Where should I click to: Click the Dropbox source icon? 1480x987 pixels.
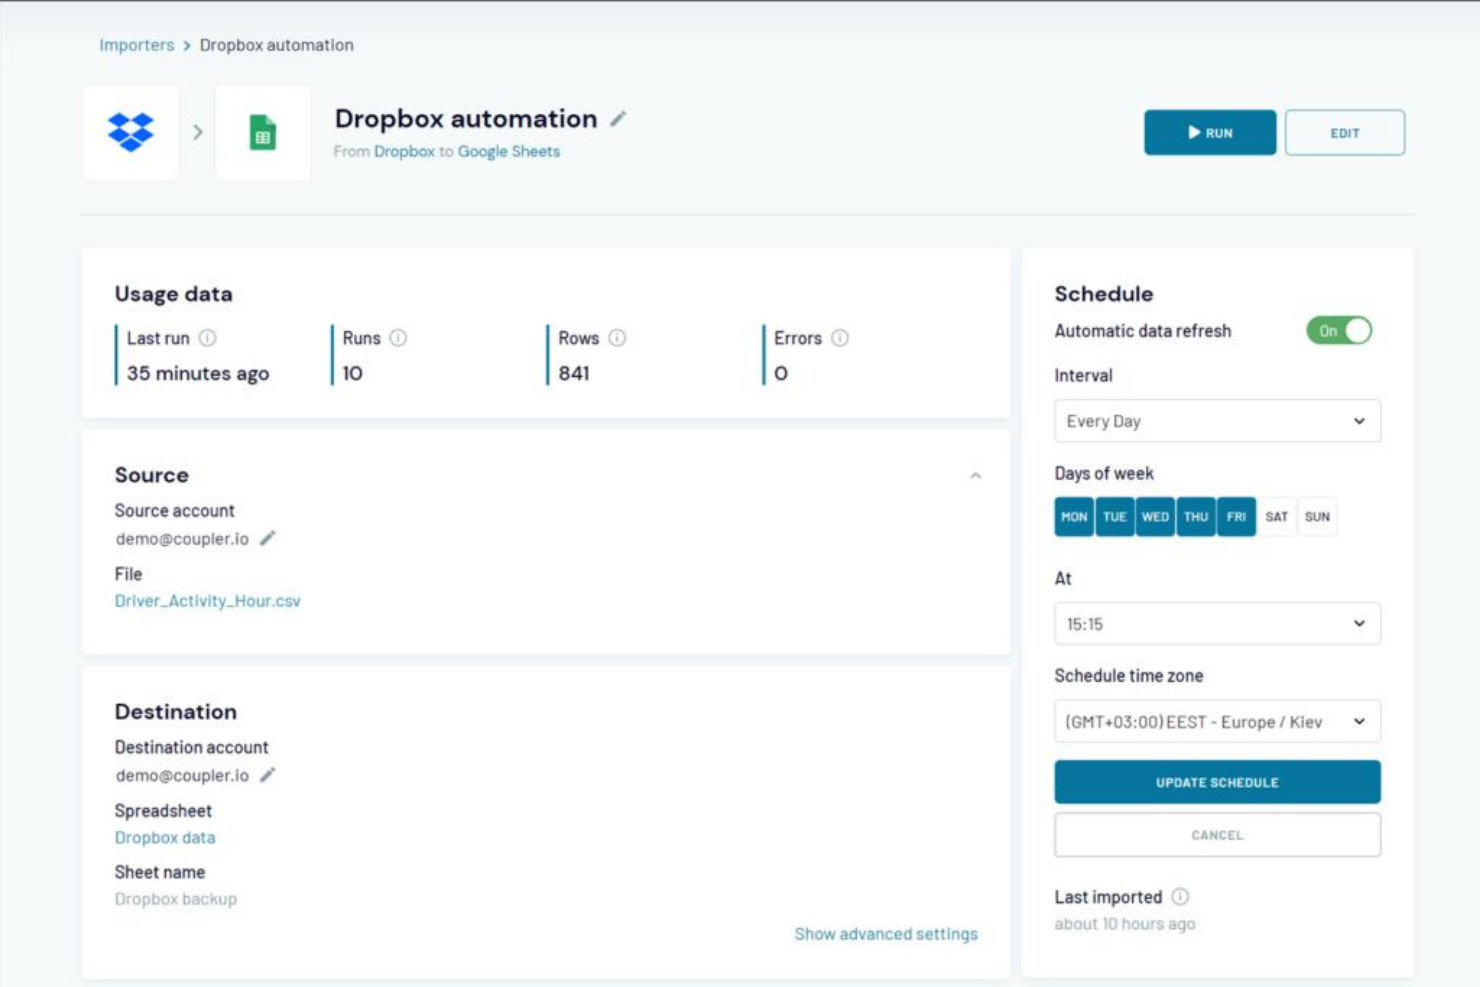coord(130,131)
